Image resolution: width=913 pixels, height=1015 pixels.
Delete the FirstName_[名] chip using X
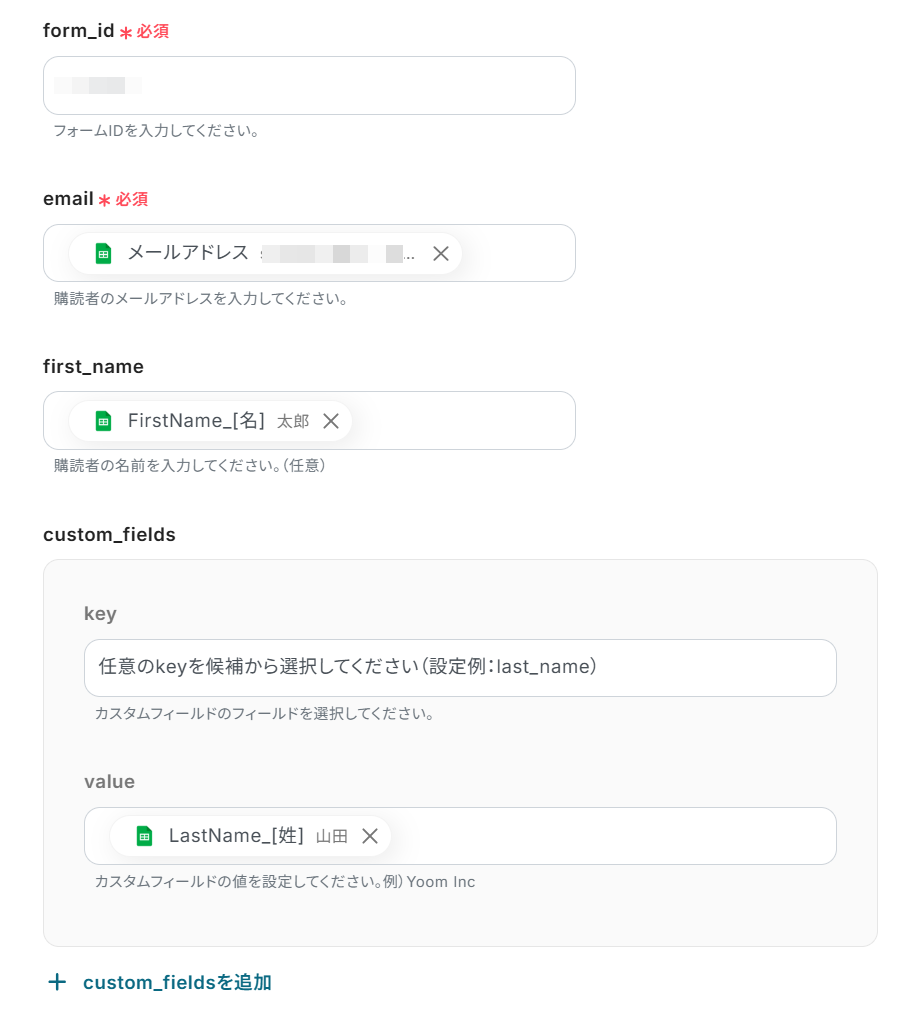[x=331, y=421]
